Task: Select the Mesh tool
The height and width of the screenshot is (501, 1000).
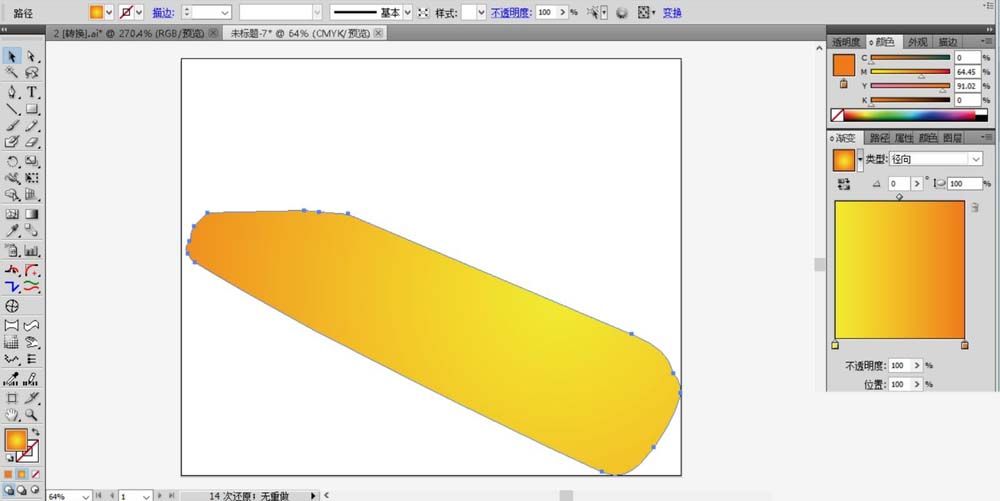Action: (x=11, y=214)
